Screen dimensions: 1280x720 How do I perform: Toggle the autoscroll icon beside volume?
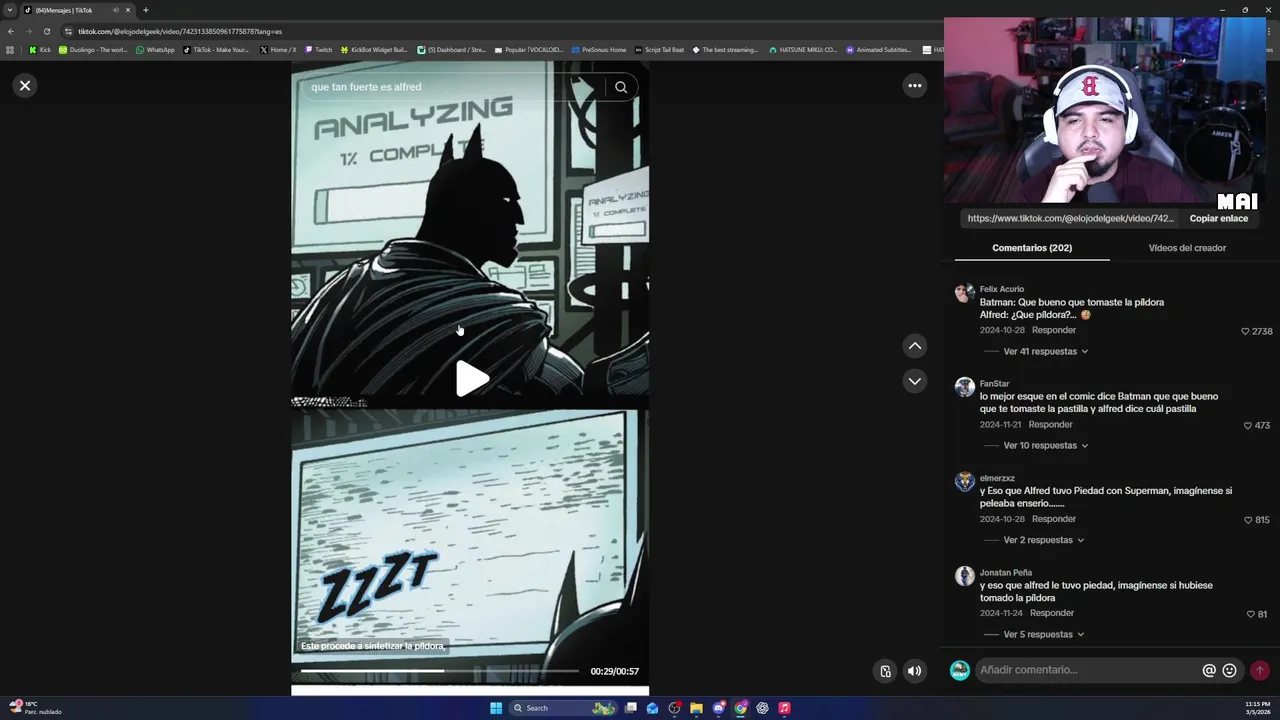click(885, 671)
